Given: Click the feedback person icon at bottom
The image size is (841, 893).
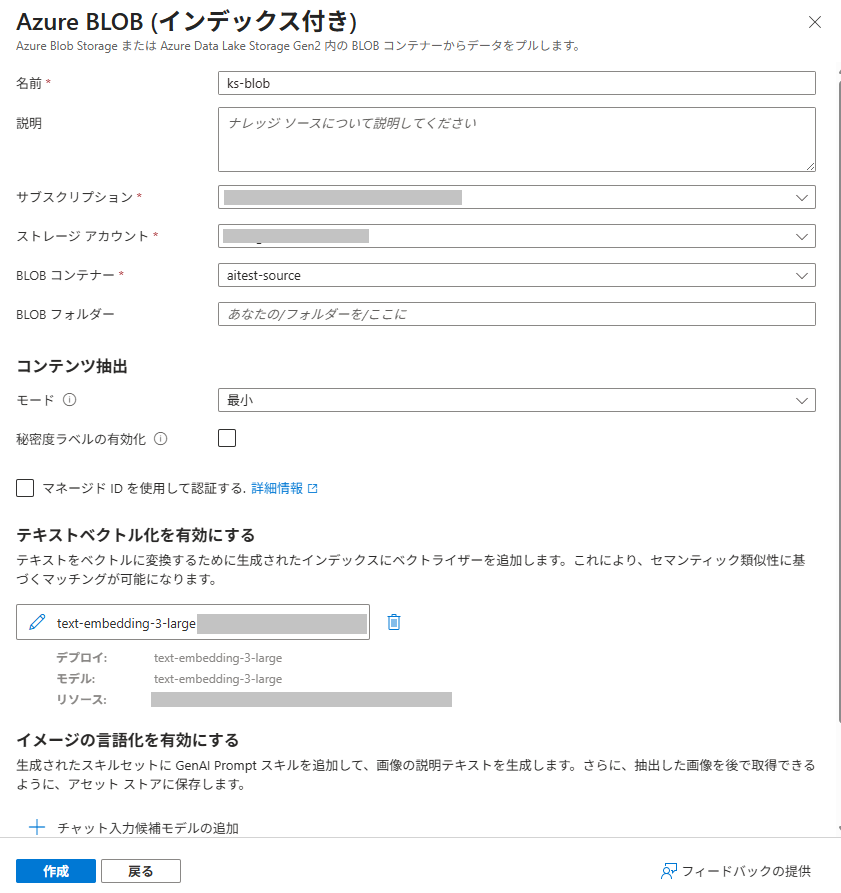Looking at the screenshot, I should pyautogui.click(x=668, y=871).
